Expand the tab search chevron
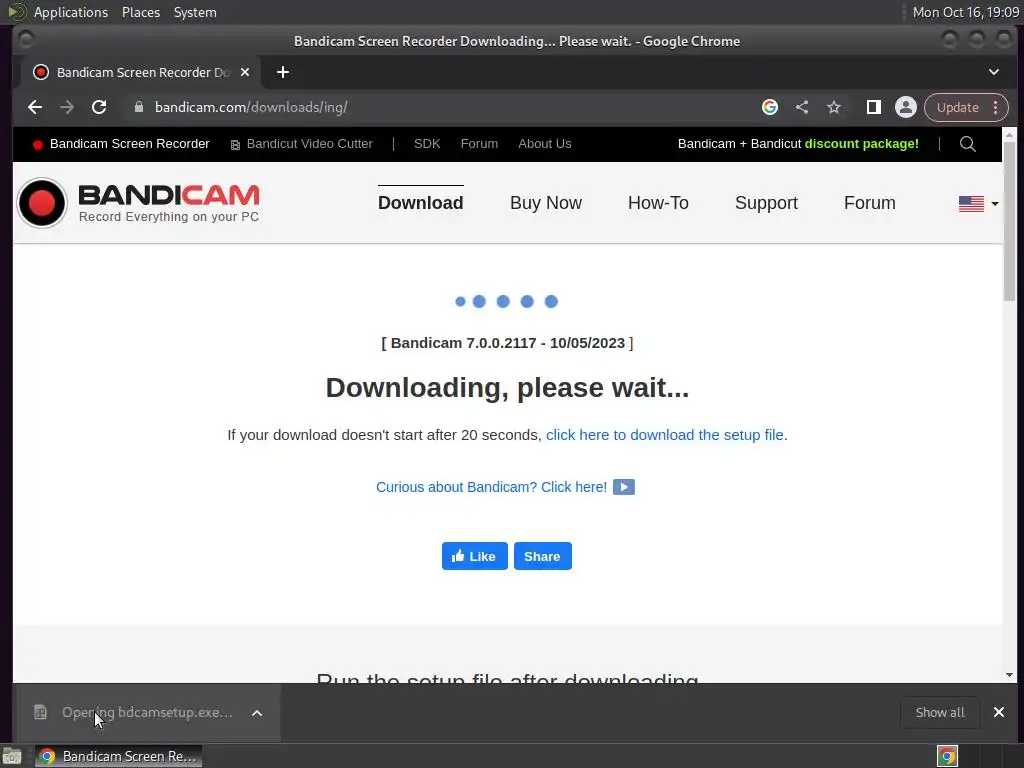1024x768 pixels. pyautogui.click(x=993, y=72)
